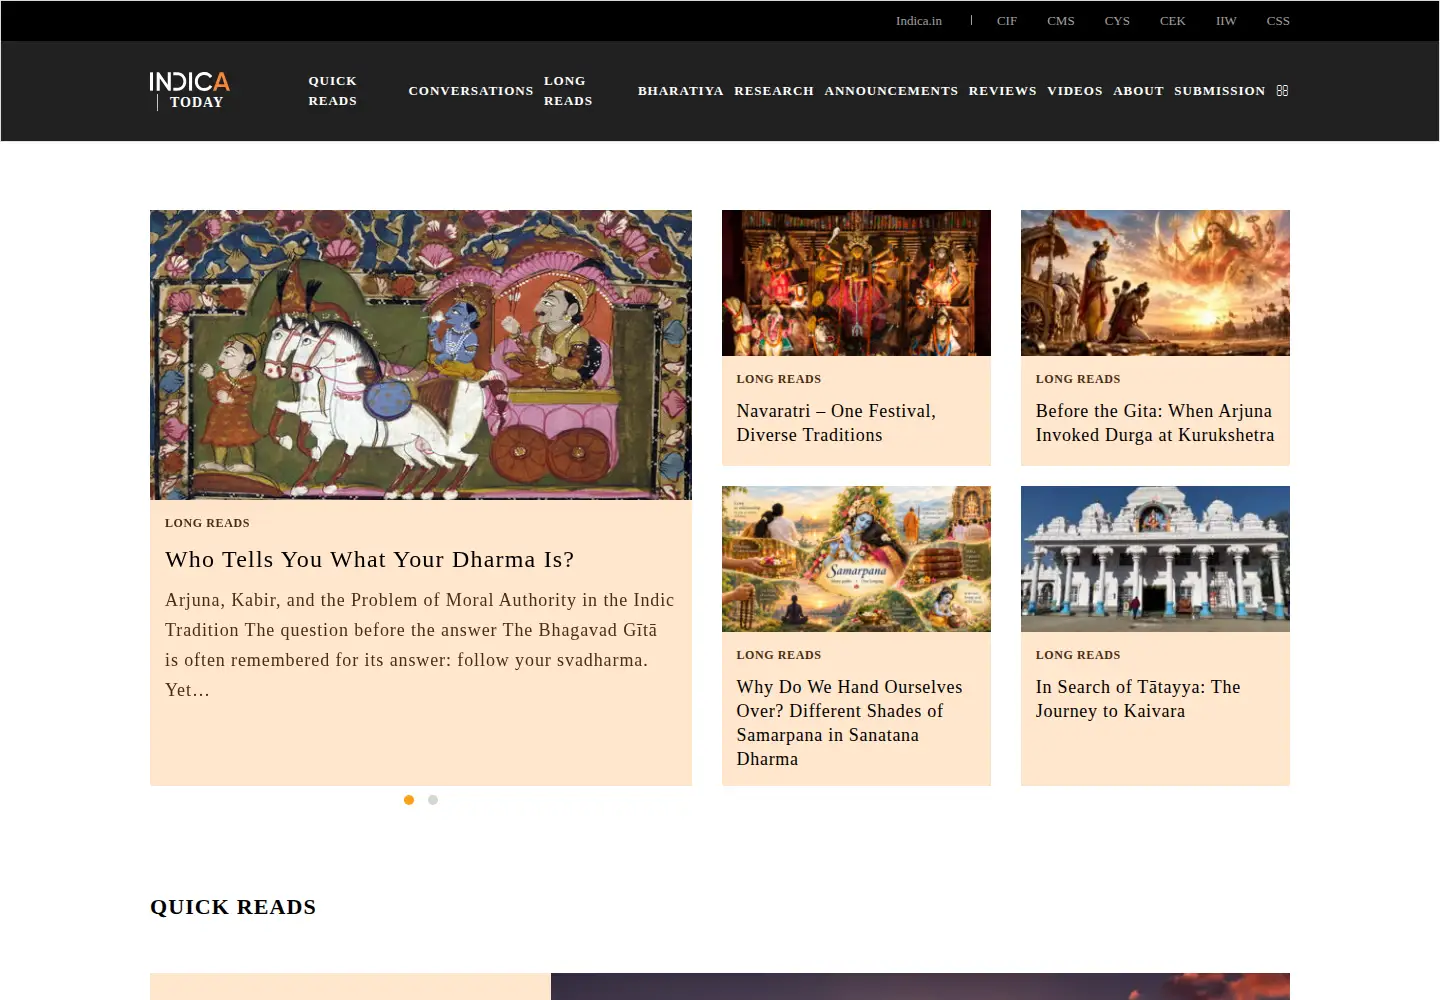Screen dimensions: 1440x1000
Task: Open the Samarpana collage thumbnail
Action: (x=856, y=559)
